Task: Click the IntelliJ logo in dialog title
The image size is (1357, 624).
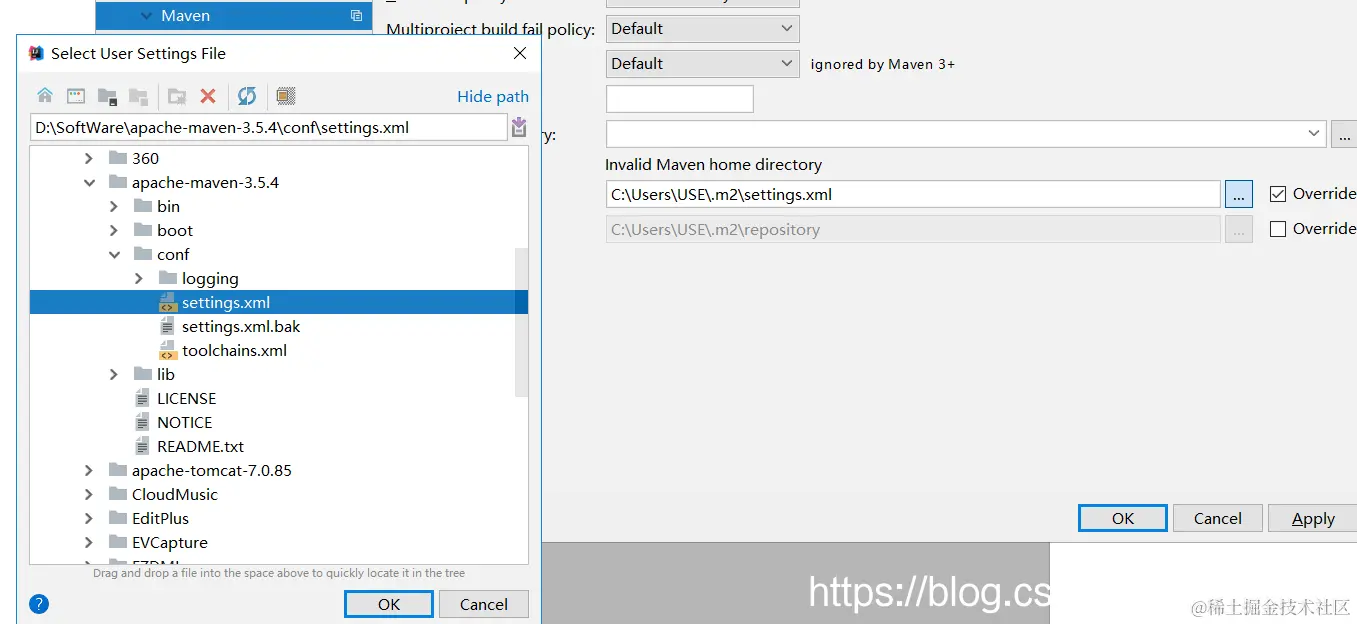Action: [x=37, y=54]
